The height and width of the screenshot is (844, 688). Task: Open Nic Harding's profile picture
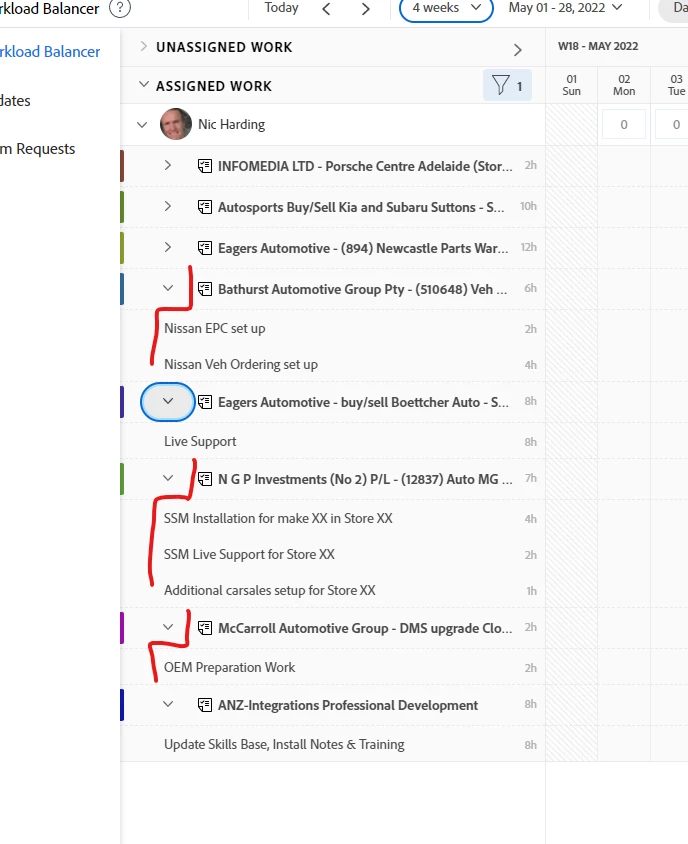point(175,124)
